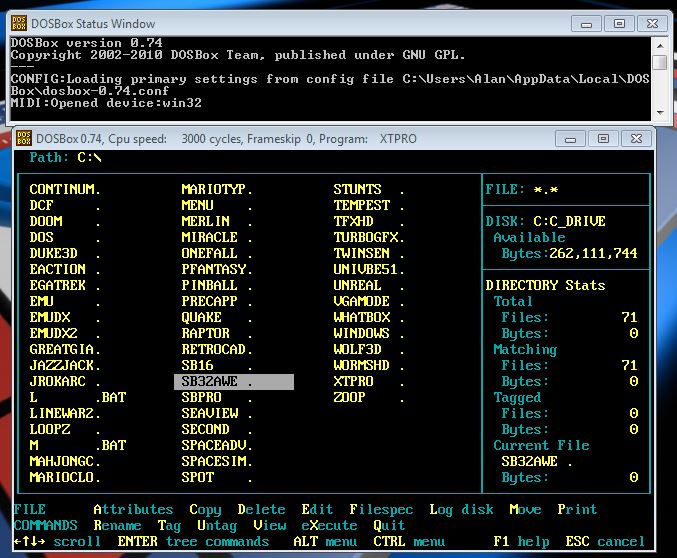The width and height of the screenshot is (677, 558).
Task: Select the WOLF3D entry
Action: pos(369,349)
